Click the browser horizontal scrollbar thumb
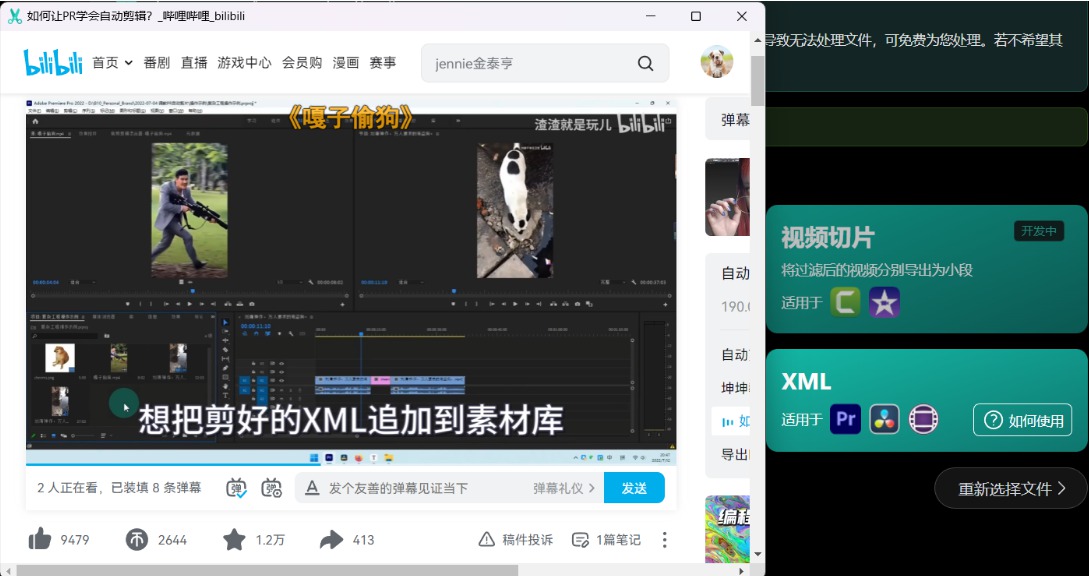 point(267,570)
